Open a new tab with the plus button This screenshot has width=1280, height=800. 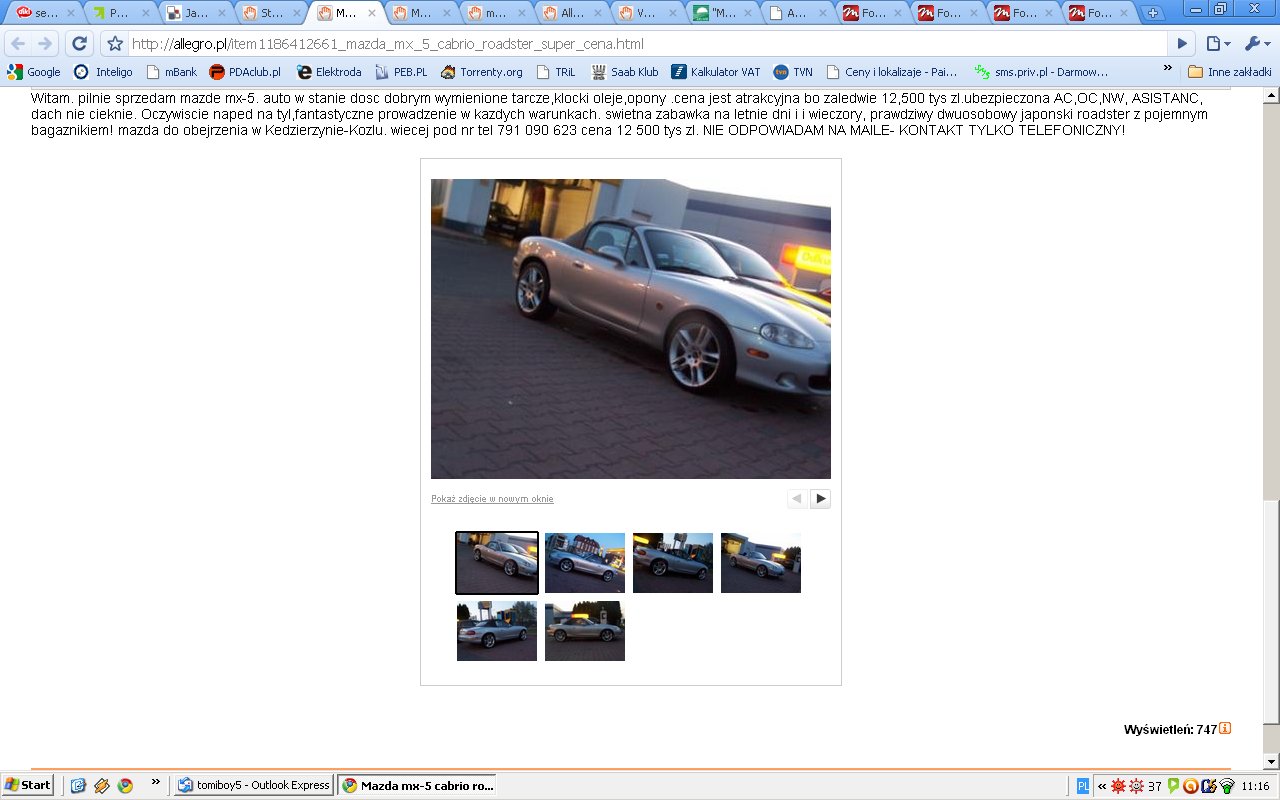[x=1153, y=13]
